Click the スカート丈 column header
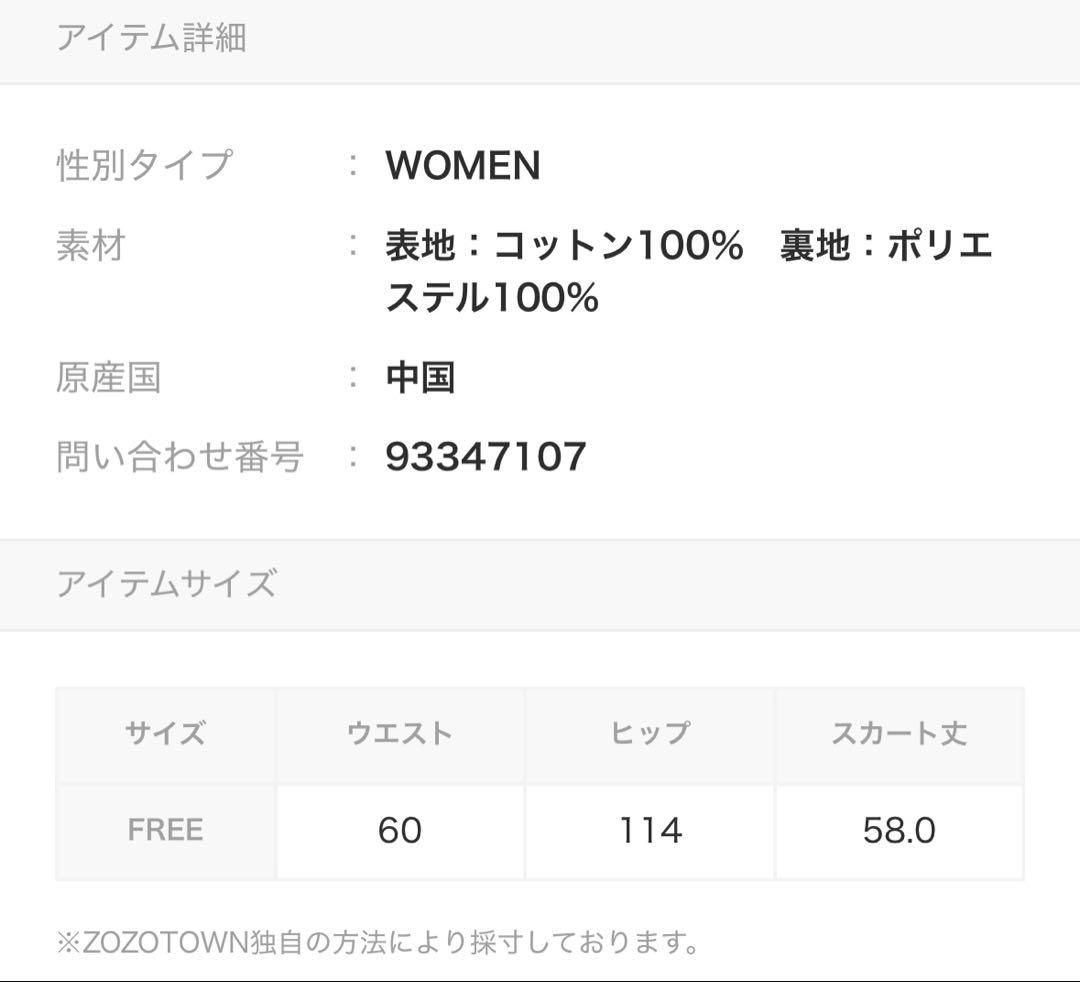 tap(899, 734)
